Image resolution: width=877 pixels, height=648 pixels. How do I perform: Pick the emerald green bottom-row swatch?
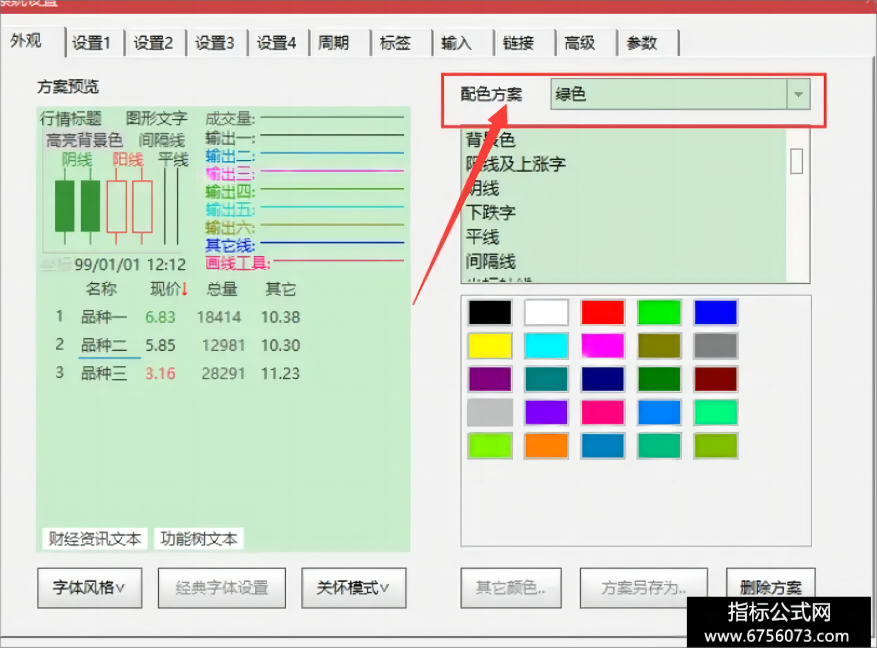tap(659, 446)
